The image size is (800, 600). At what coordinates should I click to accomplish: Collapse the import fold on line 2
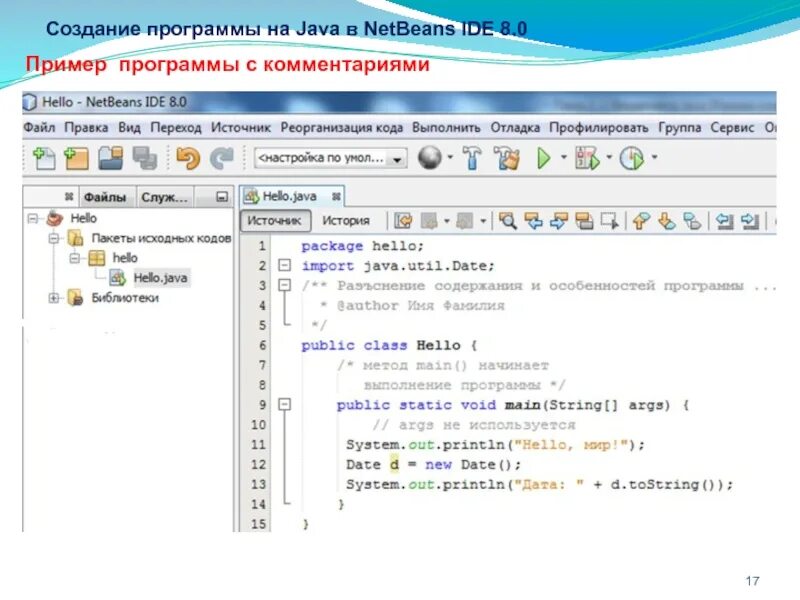click(x=285, y=265)
